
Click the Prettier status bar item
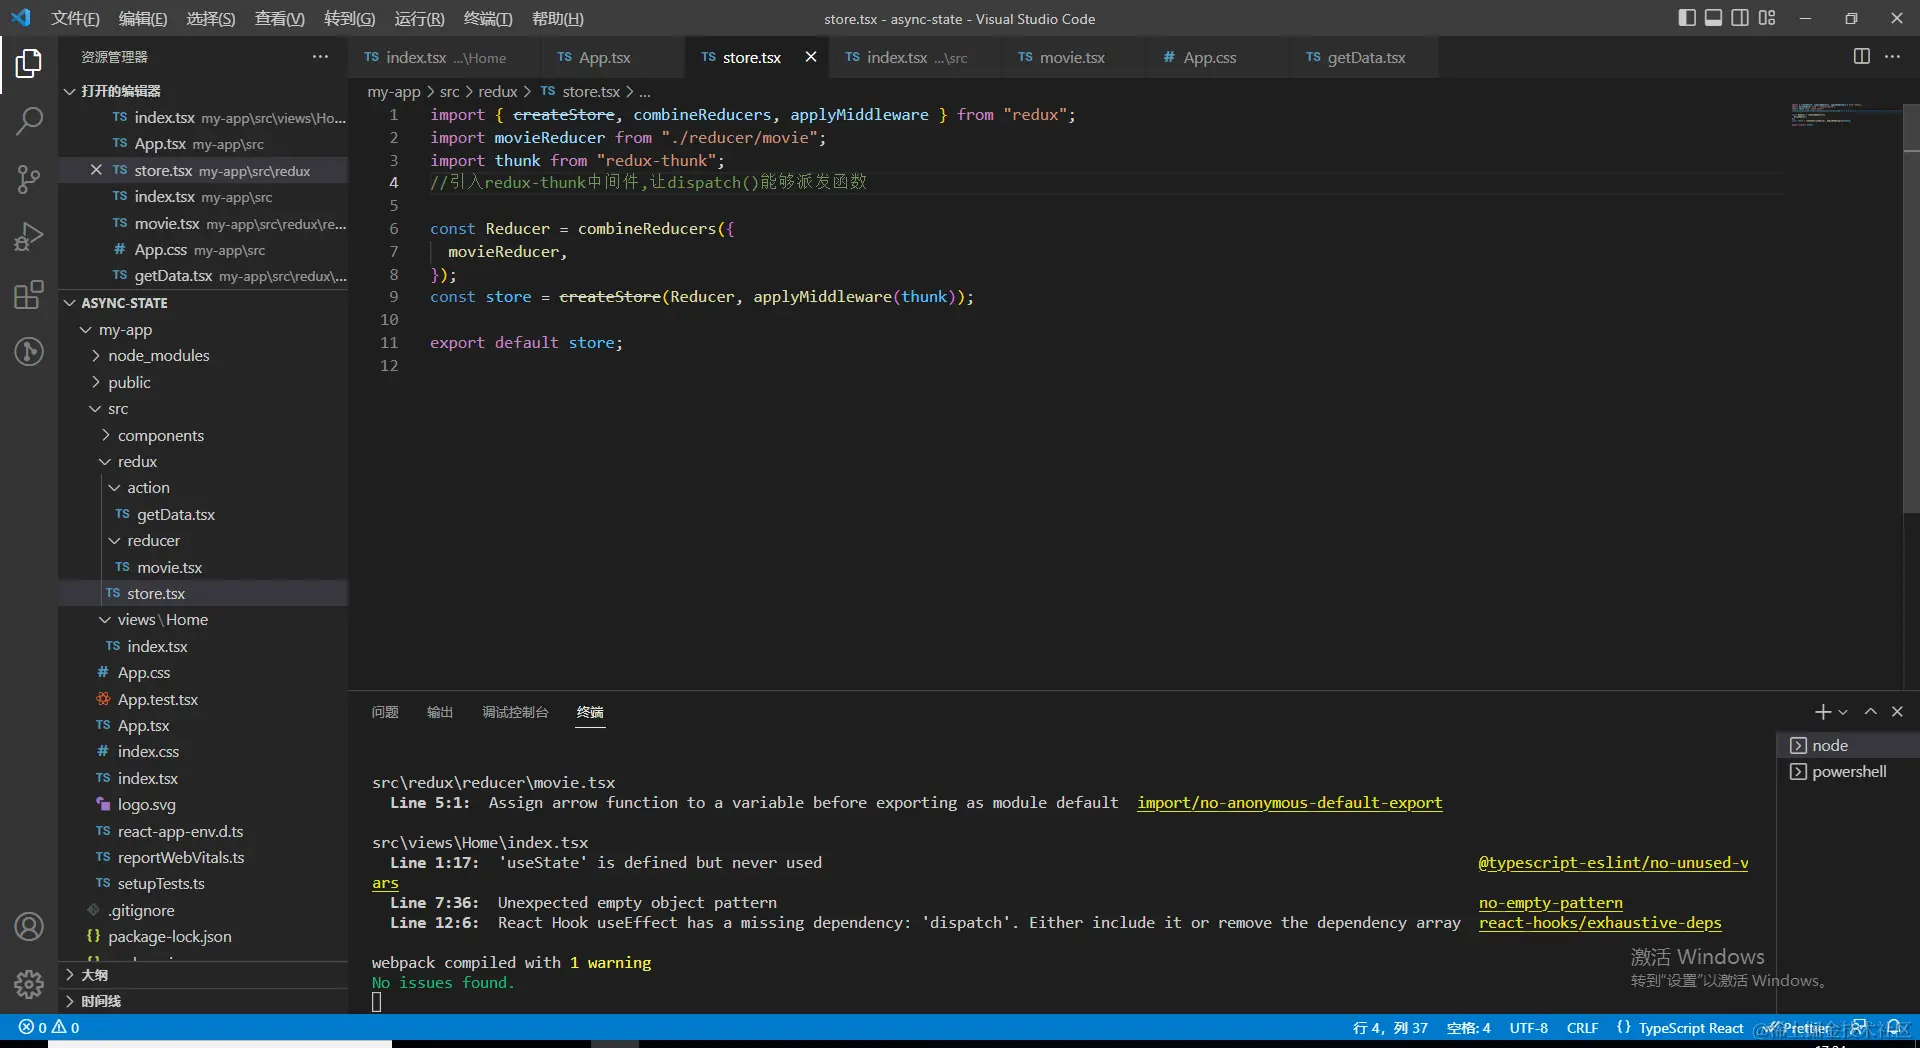[1798, 1028]
